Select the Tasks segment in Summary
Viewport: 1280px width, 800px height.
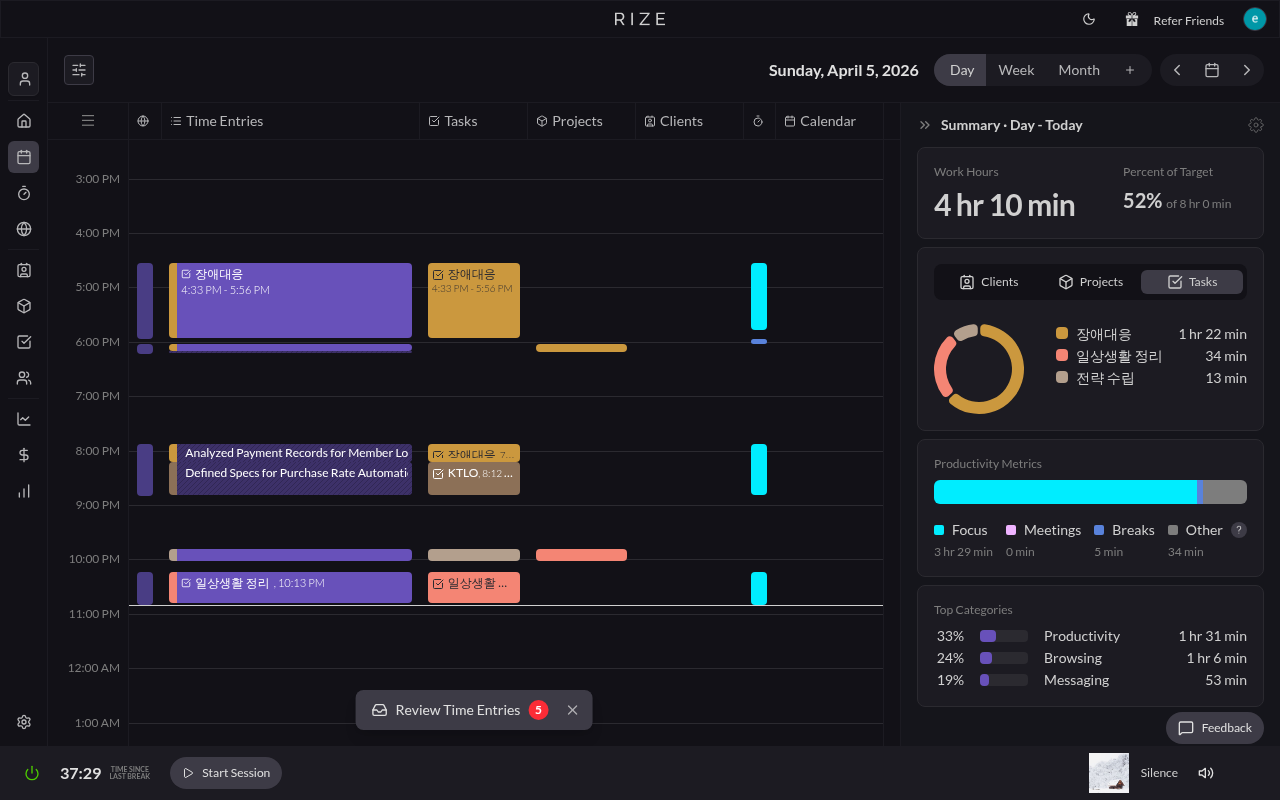tap(1192, 282)
